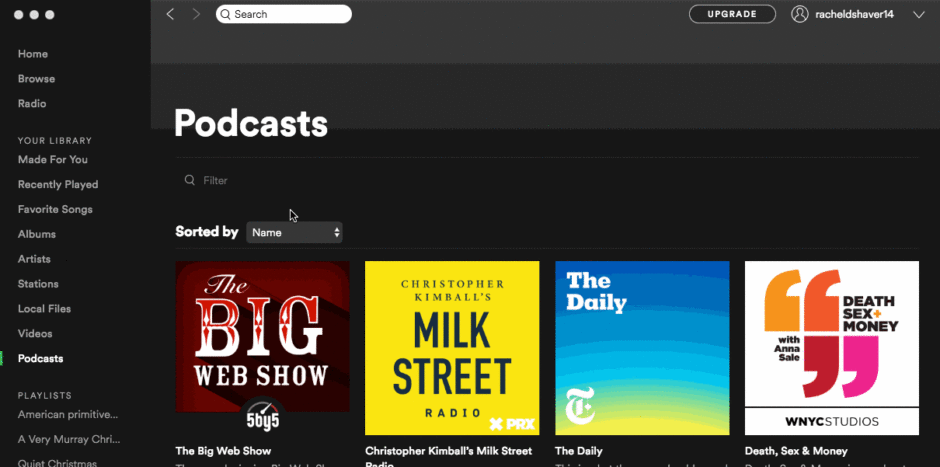
Task: Go forward with the right arrow
Action: (196, 14)
